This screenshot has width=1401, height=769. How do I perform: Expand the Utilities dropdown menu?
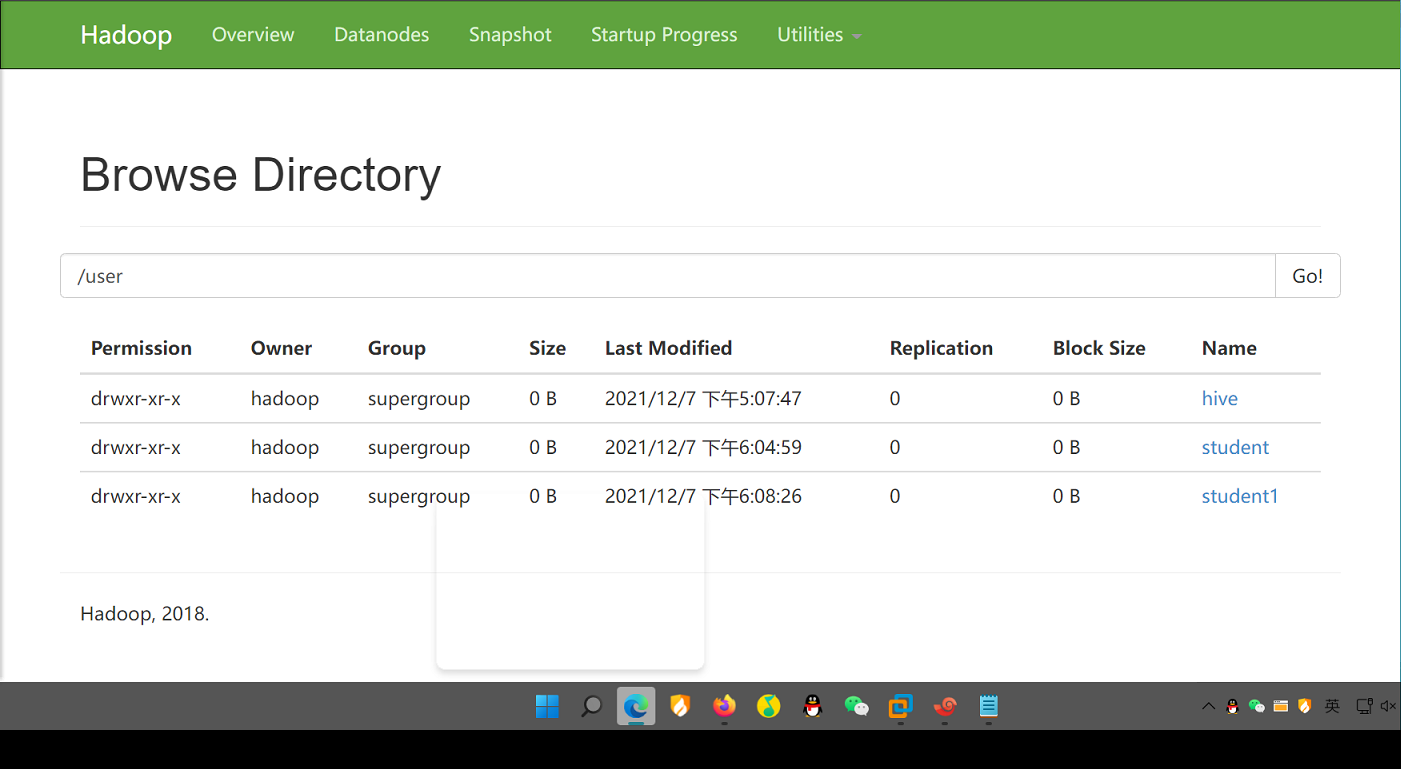click(x=819, y=35)
